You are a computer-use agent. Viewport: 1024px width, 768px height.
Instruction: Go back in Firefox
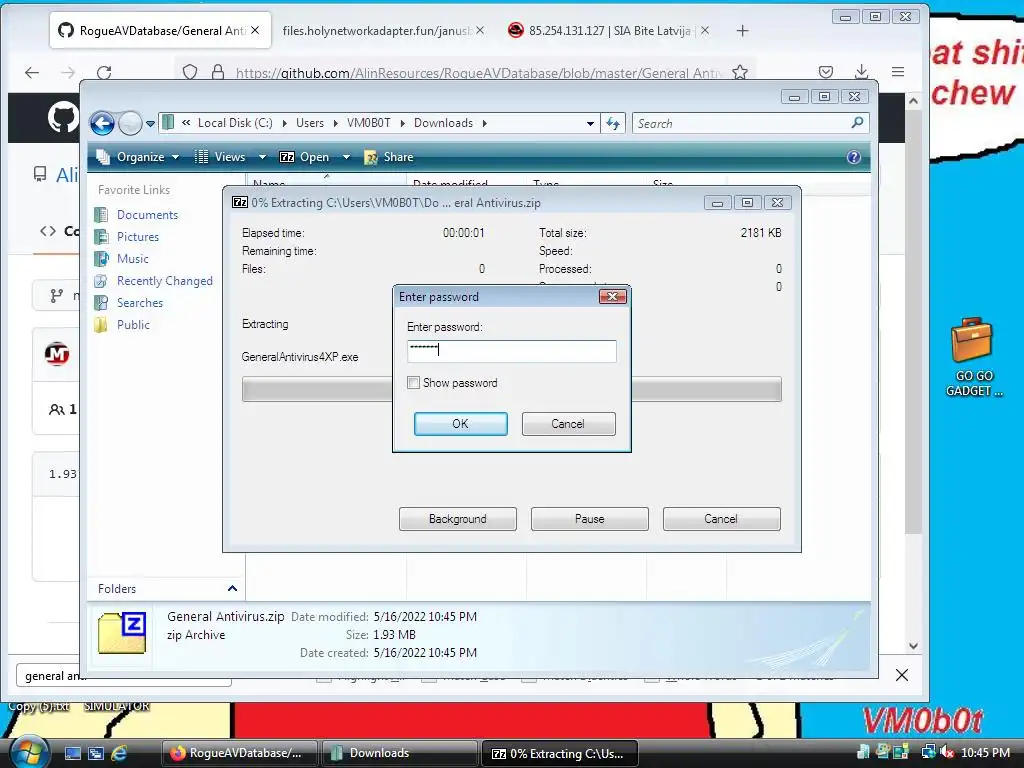coord(32,72)
